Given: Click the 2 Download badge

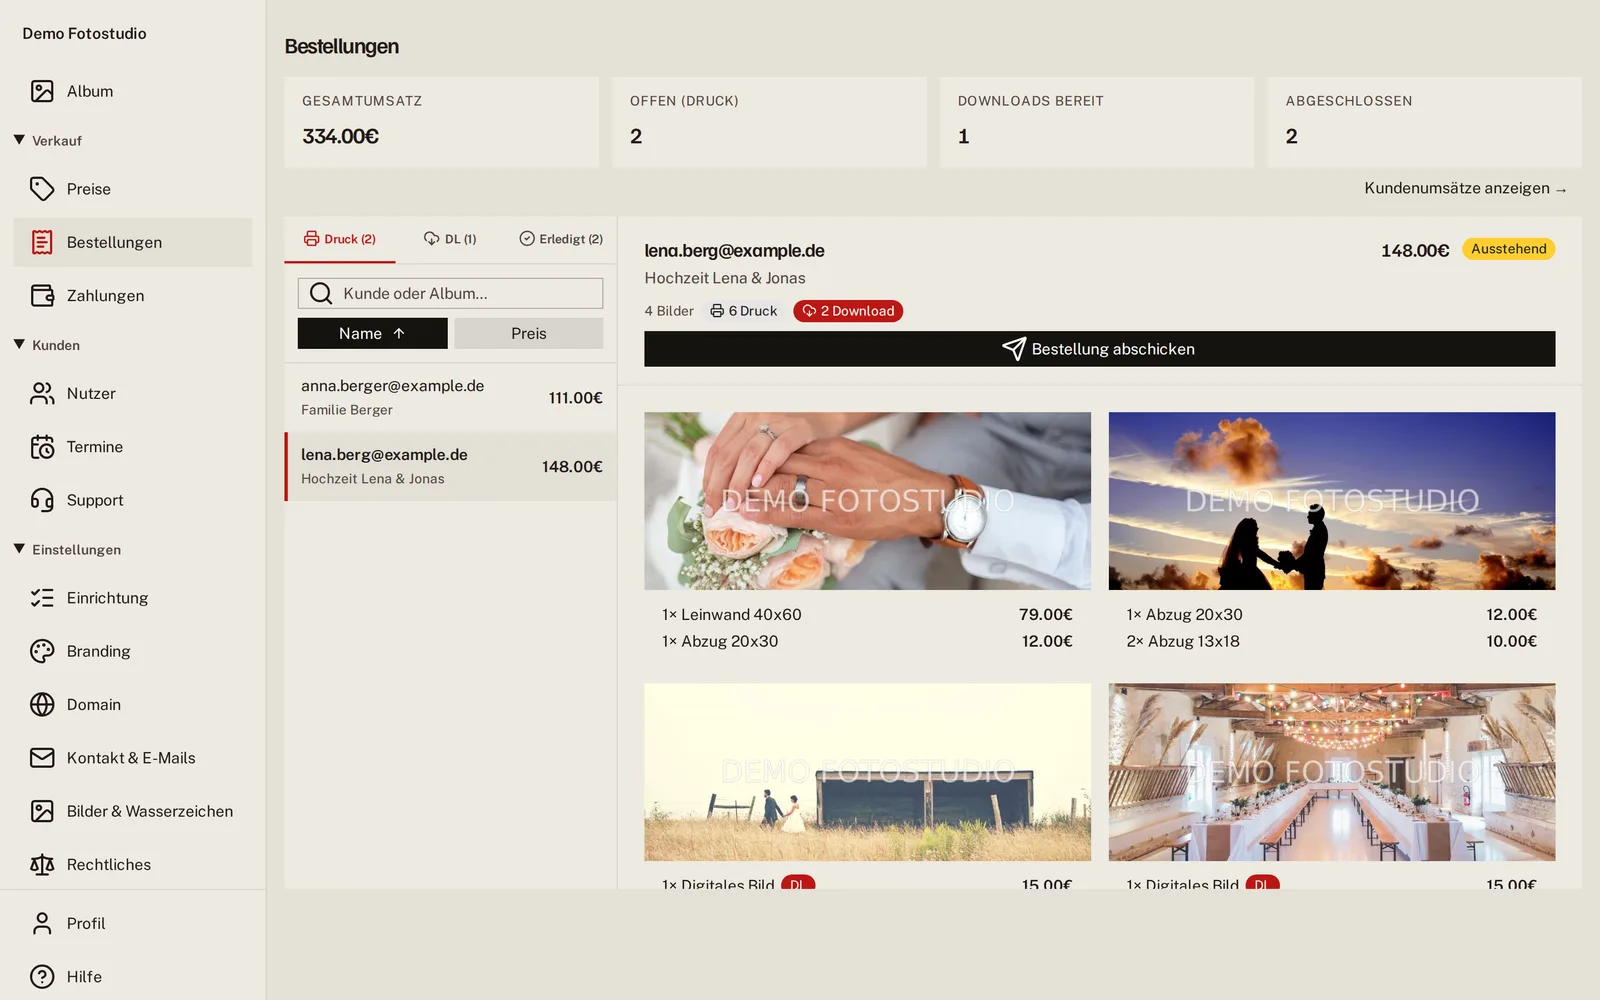Looking at the screenshot, I should point(848,311).
